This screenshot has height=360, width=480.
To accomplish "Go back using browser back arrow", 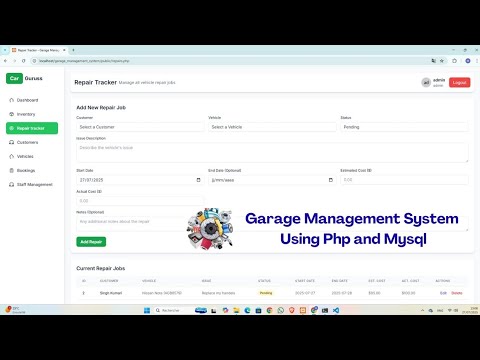I will [5, 61].
